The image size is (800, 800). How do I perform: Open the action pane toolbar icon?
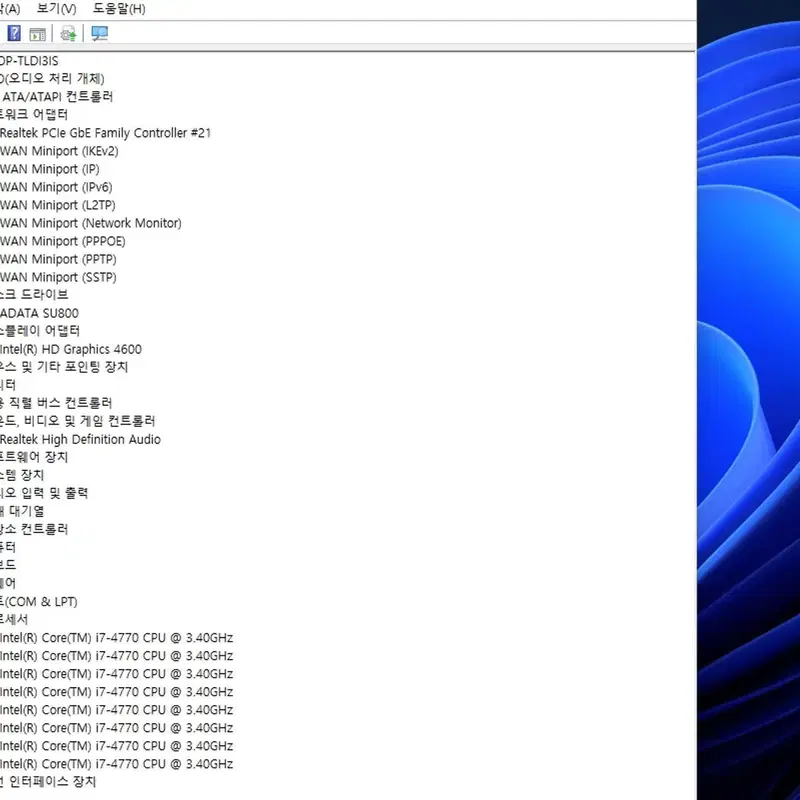(x=38, y=34)
